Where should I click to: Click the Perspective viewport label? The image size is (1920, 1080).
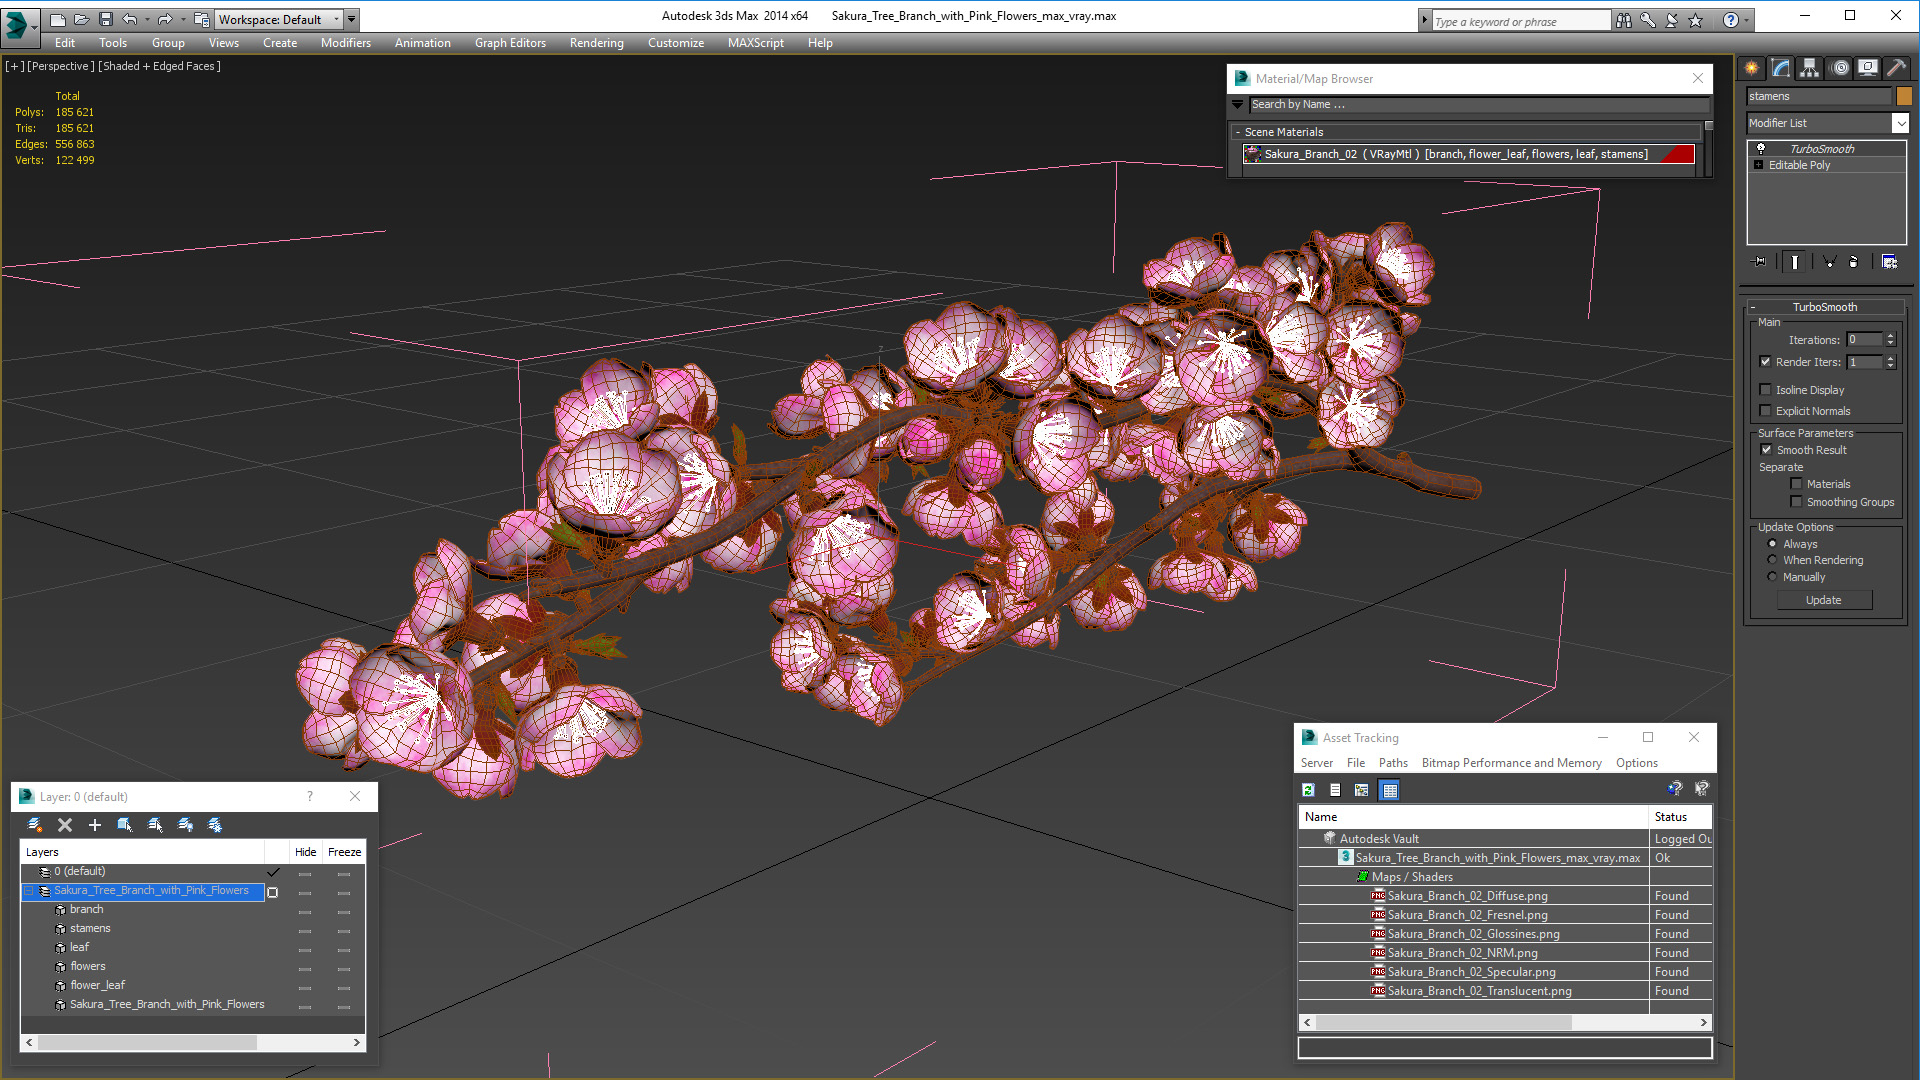tap(60, 66)
